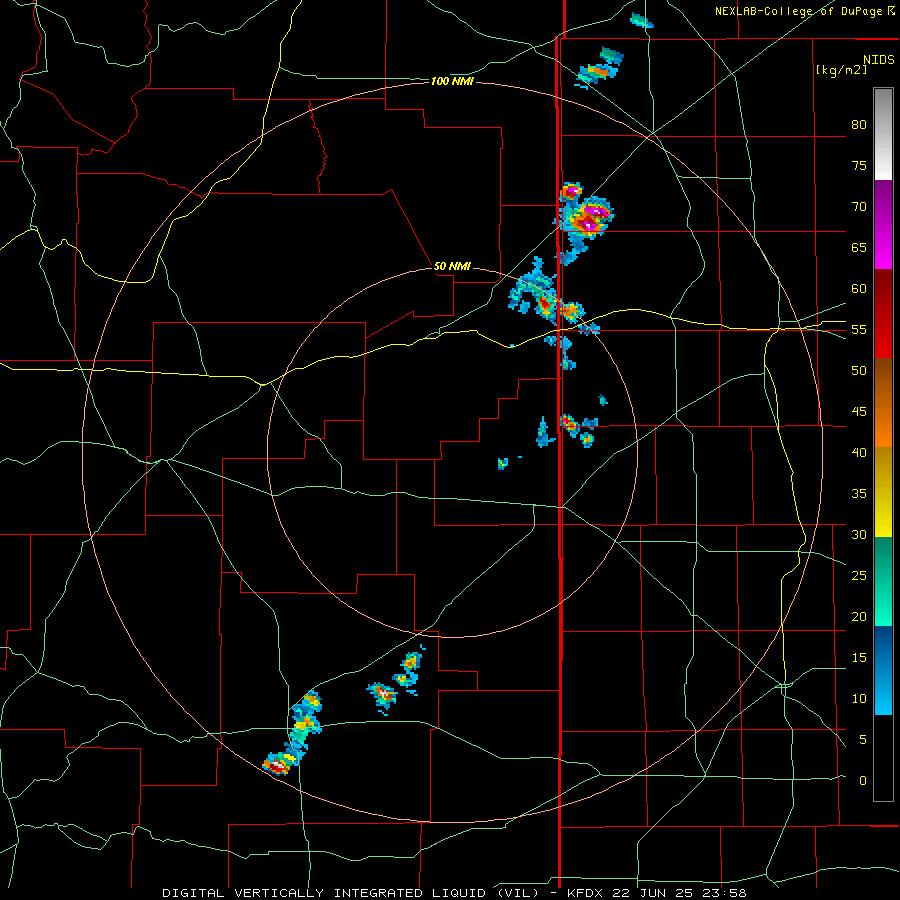Click the scale value 20
This screenshot has height=900, width=900.
859,616
